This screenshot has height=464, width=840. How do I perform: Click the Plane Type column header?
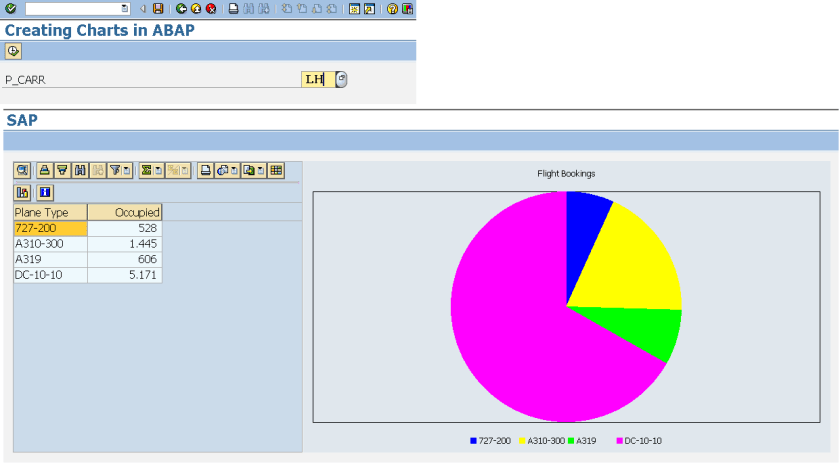click(x=50, y=212)
